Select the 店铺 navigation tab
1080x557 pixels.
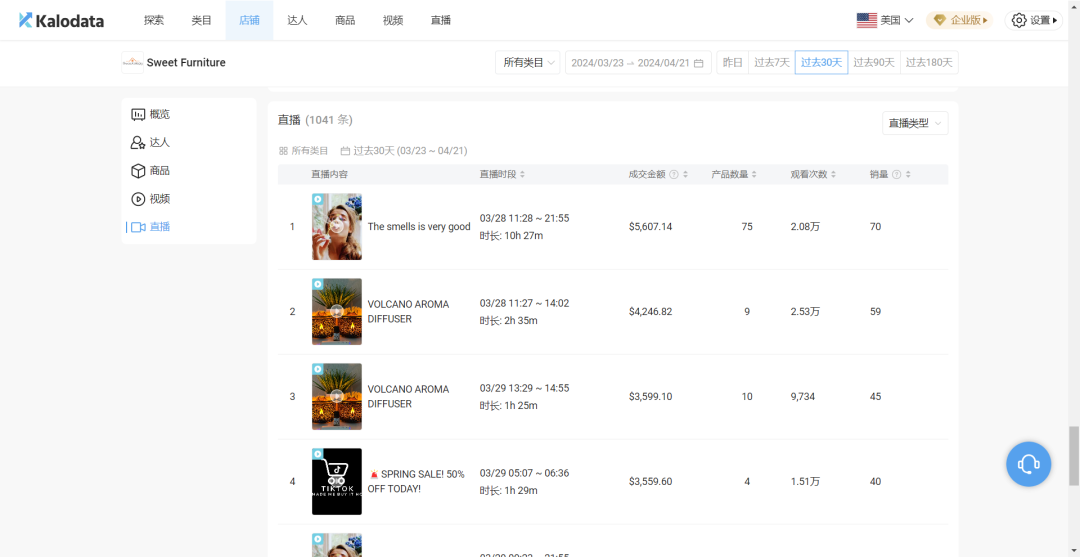tap(249, 21)
